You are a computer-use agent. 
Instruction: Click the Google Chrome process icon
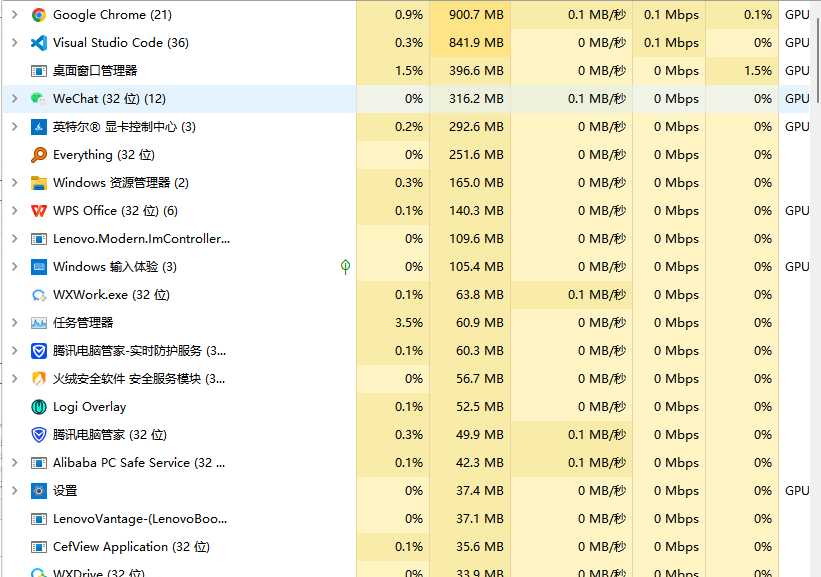[x=39, y=15]
